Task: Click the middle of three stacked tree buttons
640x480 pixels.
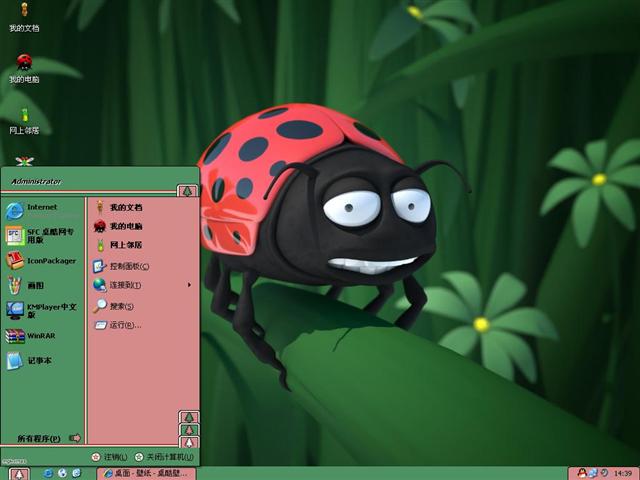Action: pyautogui.click(x=189, y=430)
